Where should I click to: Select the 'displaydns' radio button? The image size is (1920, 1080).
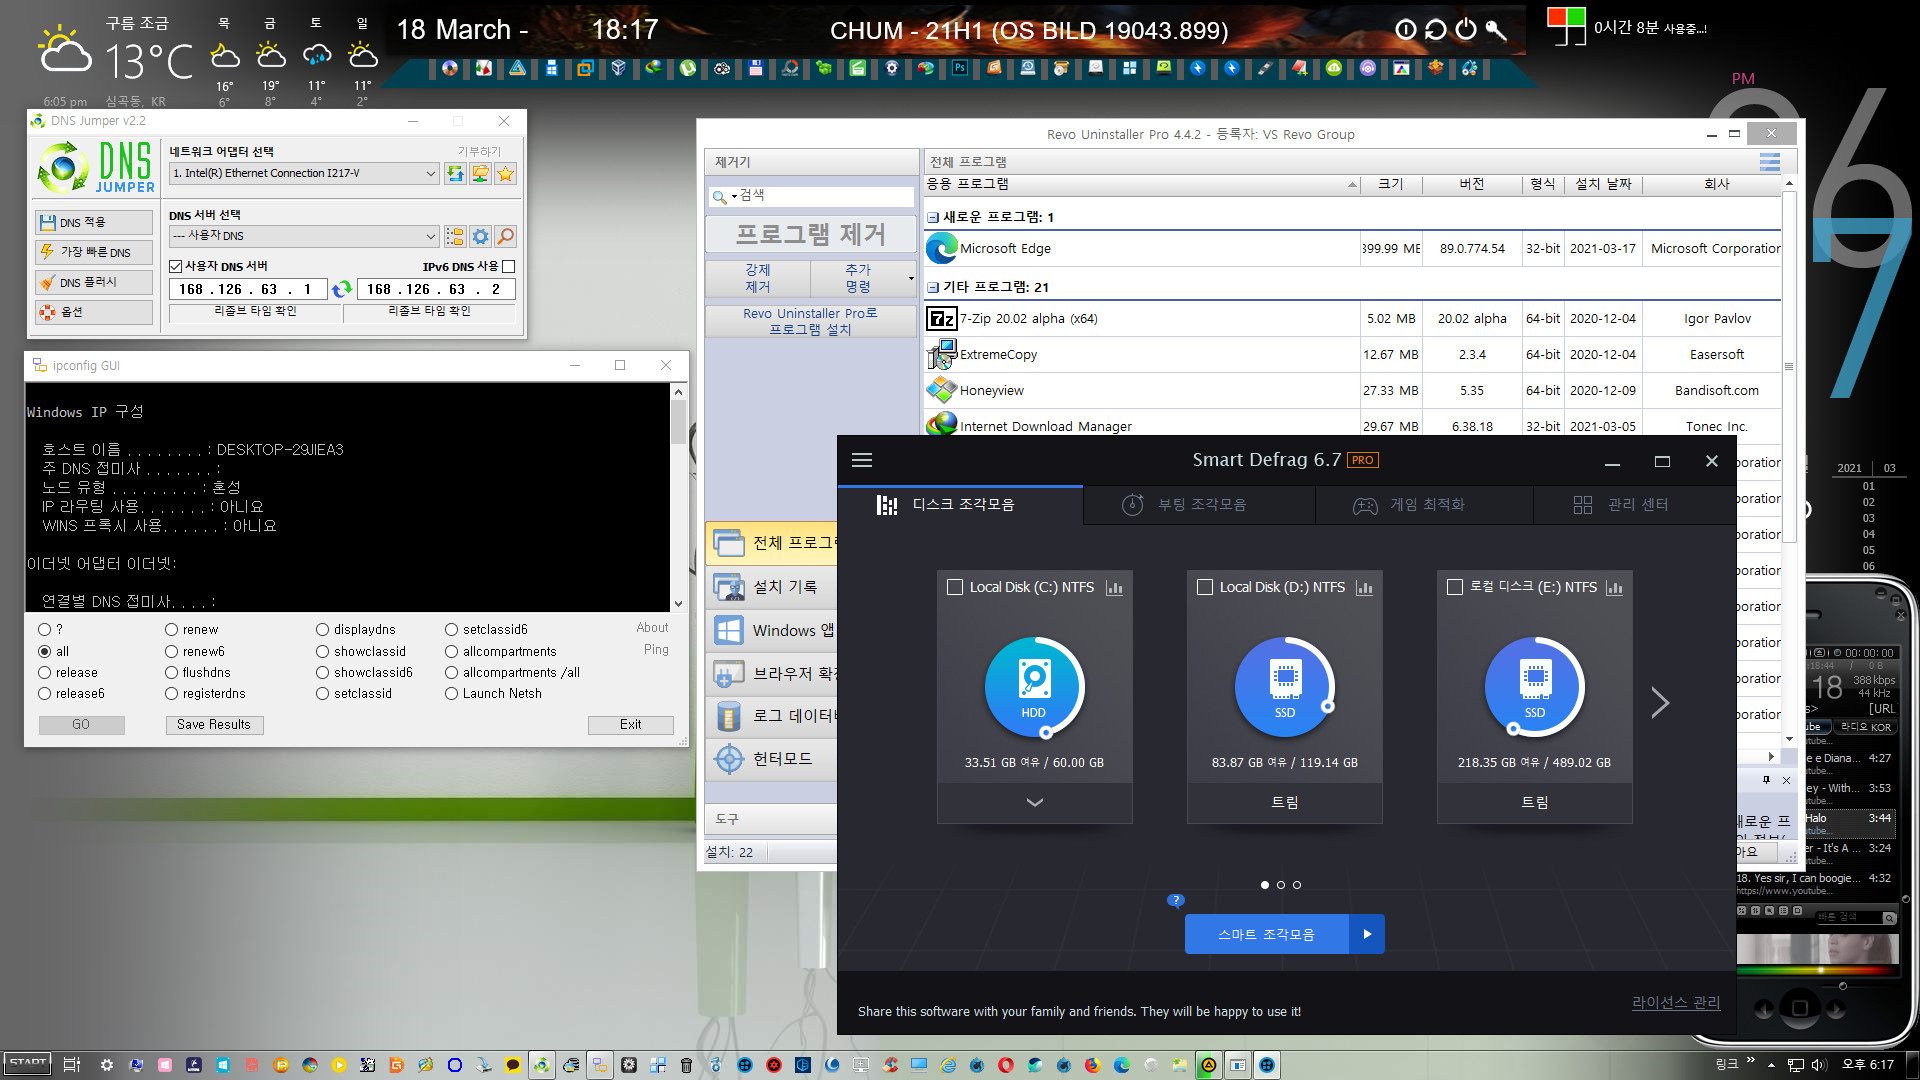pos(322,629)
